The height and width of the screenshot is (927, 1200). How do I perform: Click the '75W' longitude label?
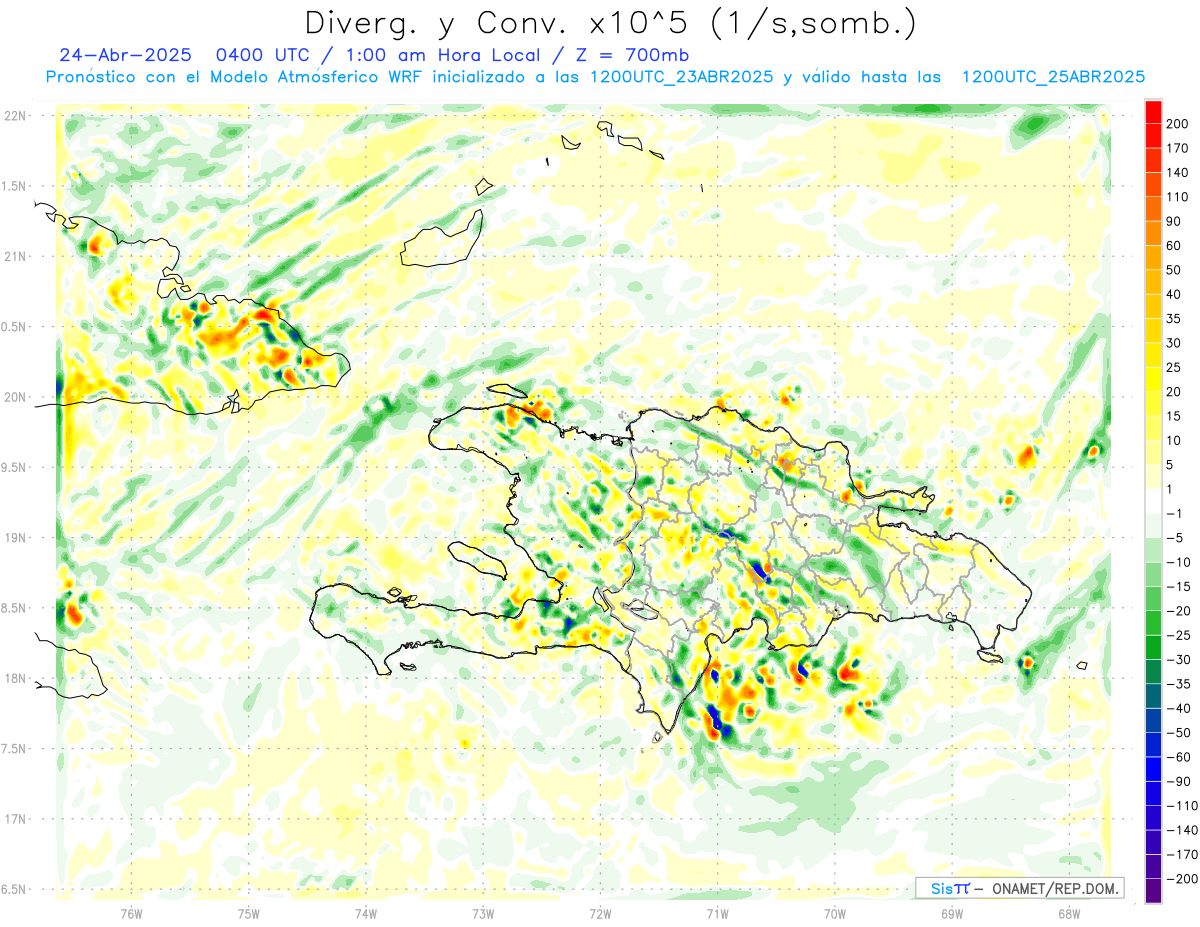tap(249, 913)
